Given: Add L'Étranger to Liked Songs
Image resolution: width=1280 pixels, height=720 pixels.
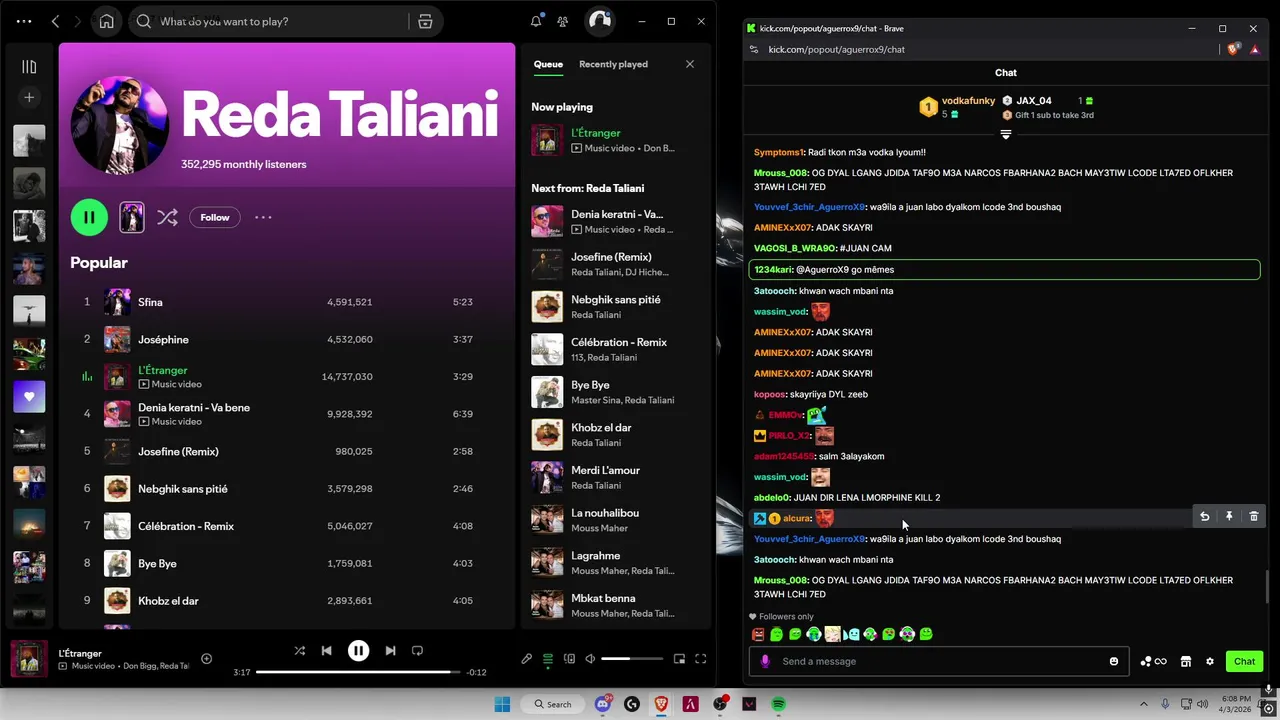Looking at the screenshot, I should click(x=206, y=658).
